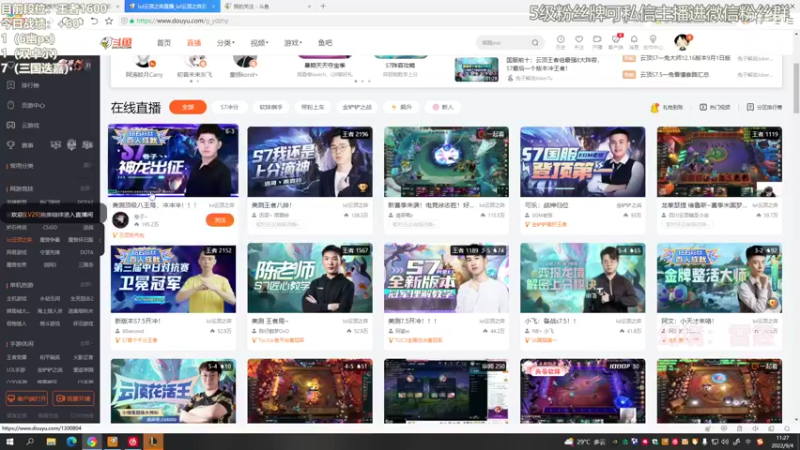
Task: Select the 直播 nav item
Action: click(194, 43)
